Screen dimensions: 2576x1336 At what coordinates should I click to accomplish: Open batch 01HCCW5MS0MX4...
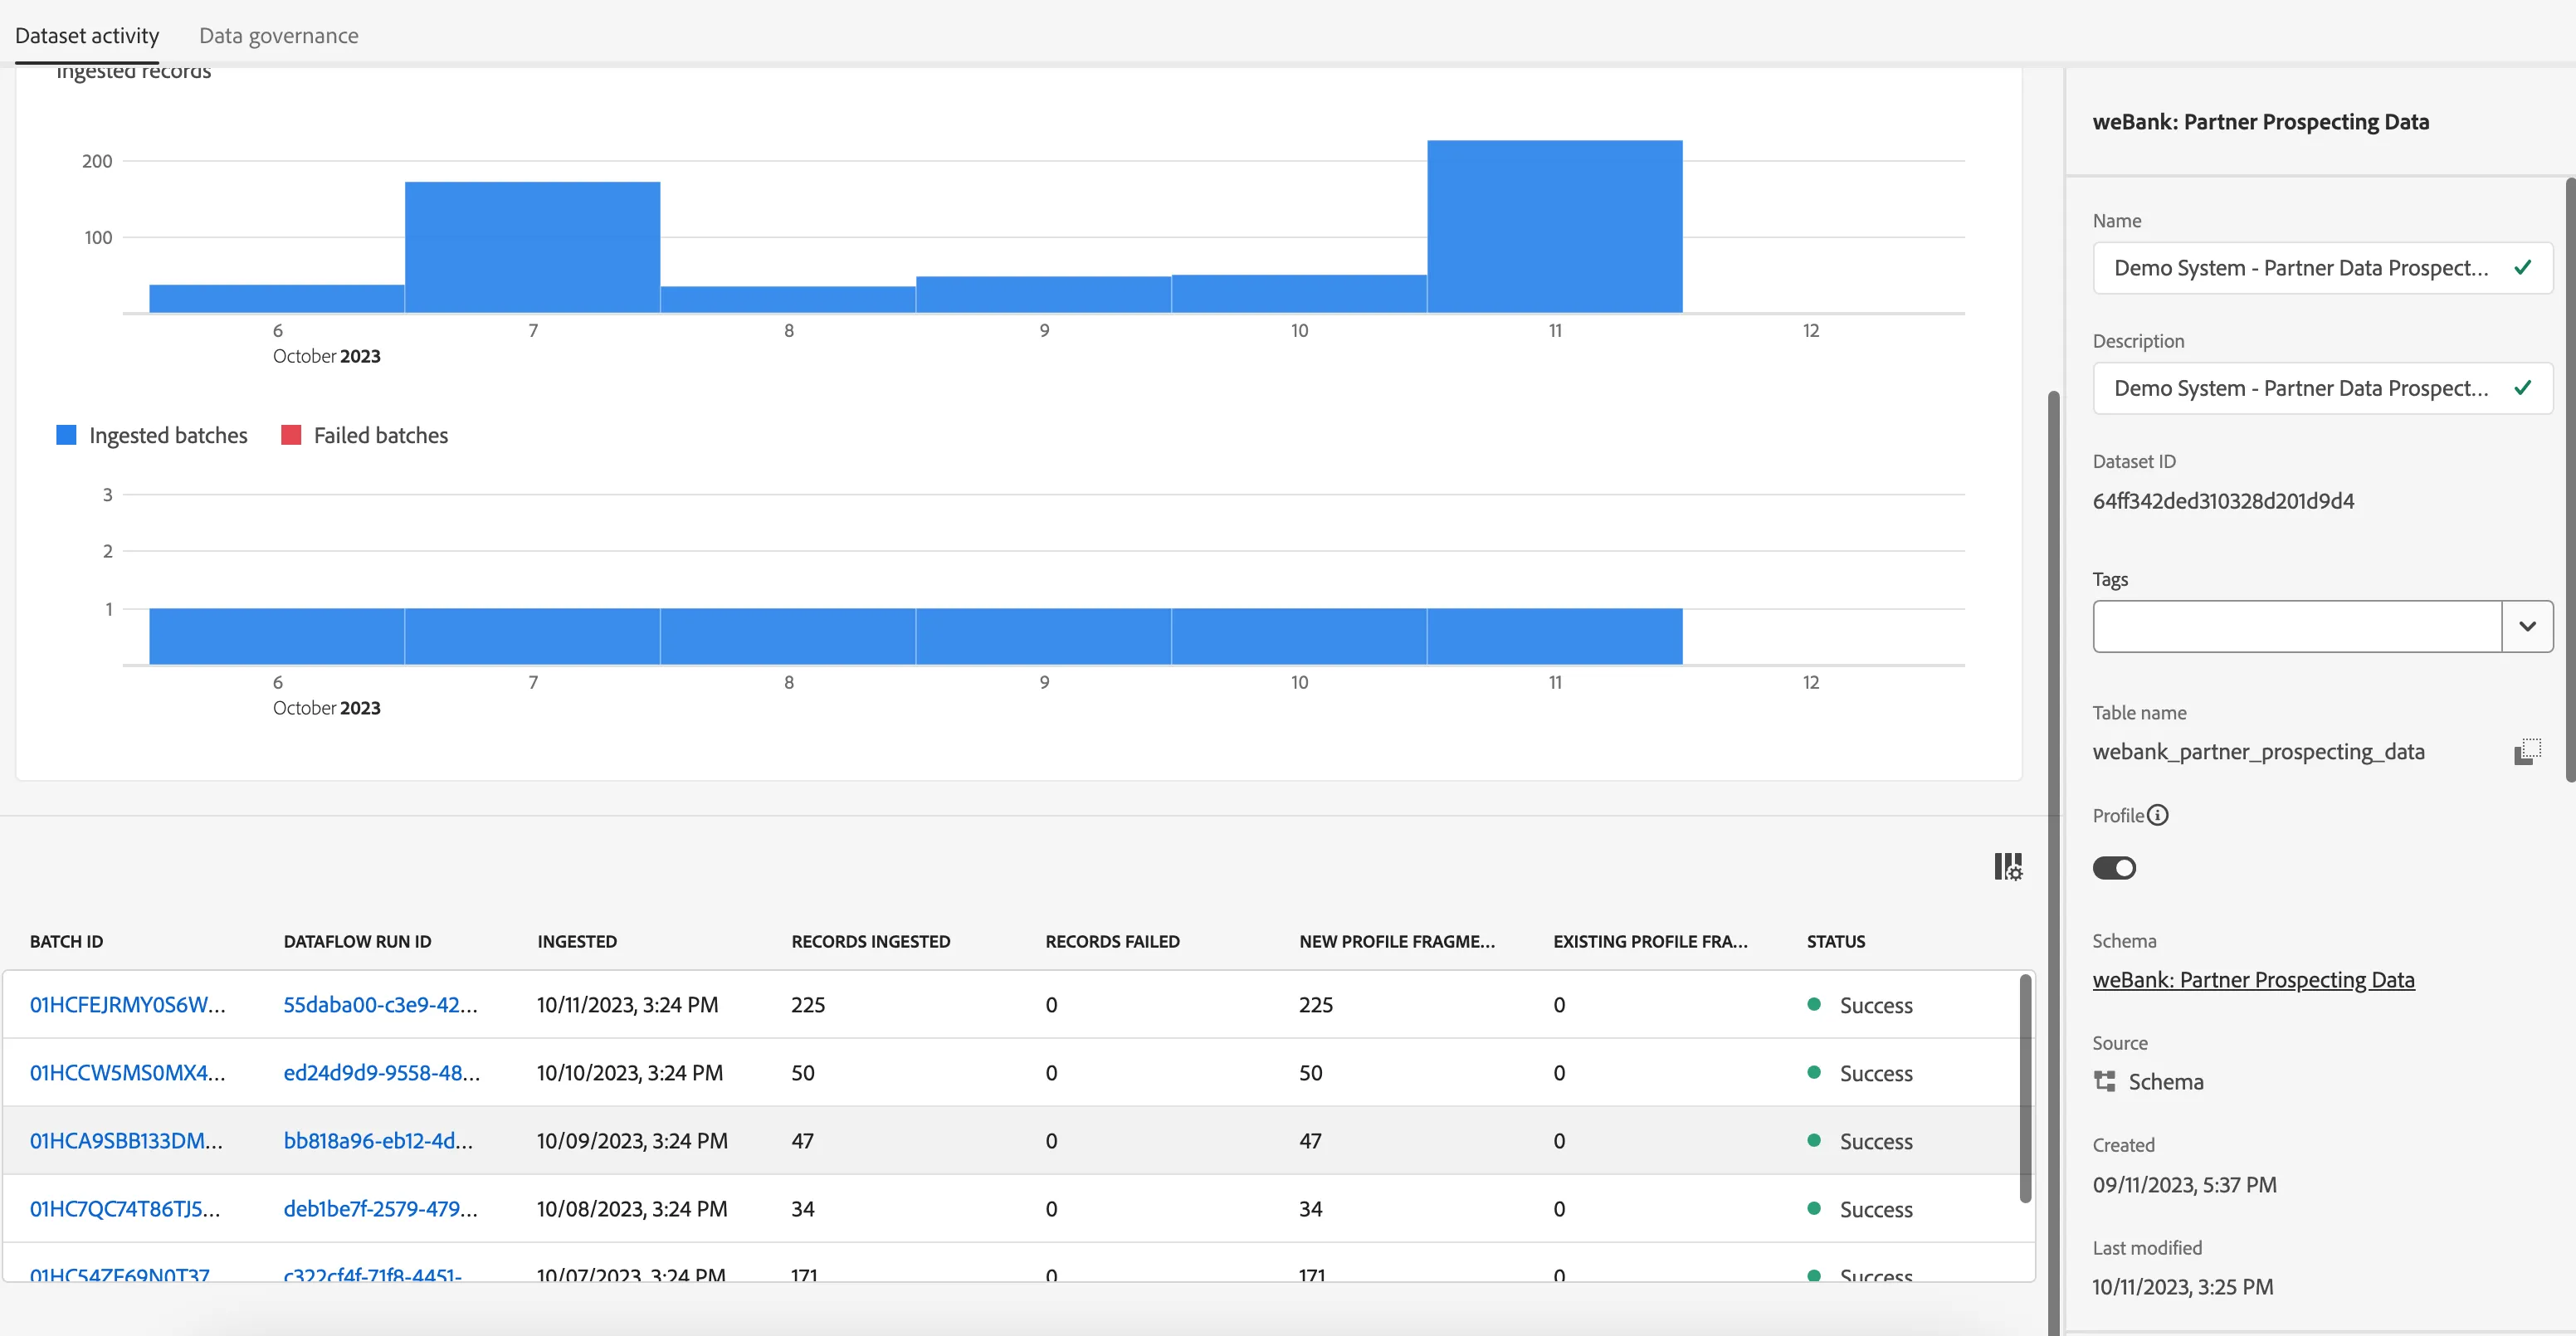click(127, 1073)
